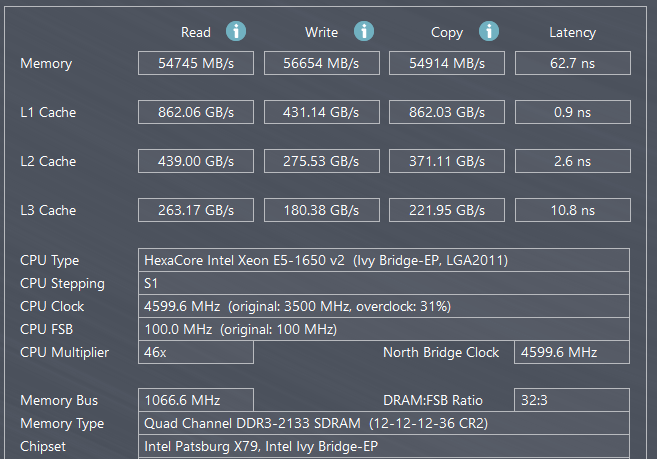Select the L2 Cache Read 439.00 GB/s field
The height and width of the screenshot is (459, 657).
click(x=196, y=161)
